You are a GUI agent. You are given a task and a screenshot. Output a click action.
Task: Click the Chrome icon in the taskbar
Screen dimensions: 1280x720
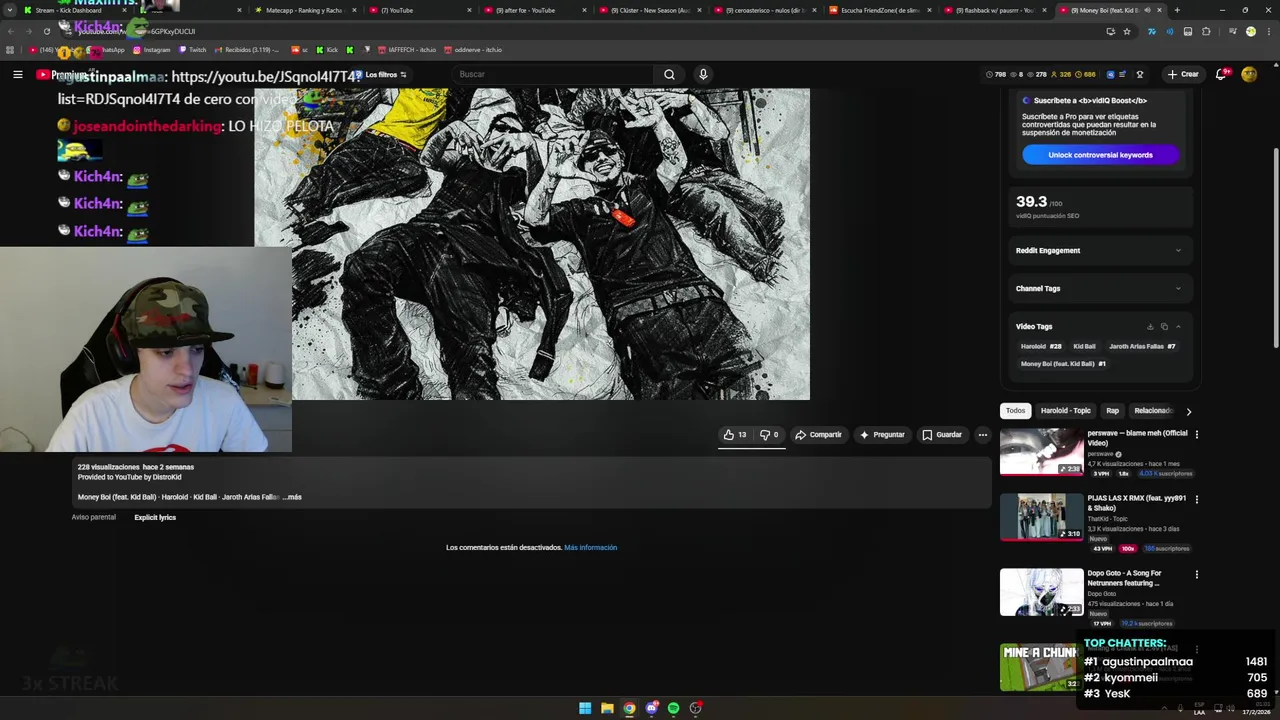click(629, 708)
